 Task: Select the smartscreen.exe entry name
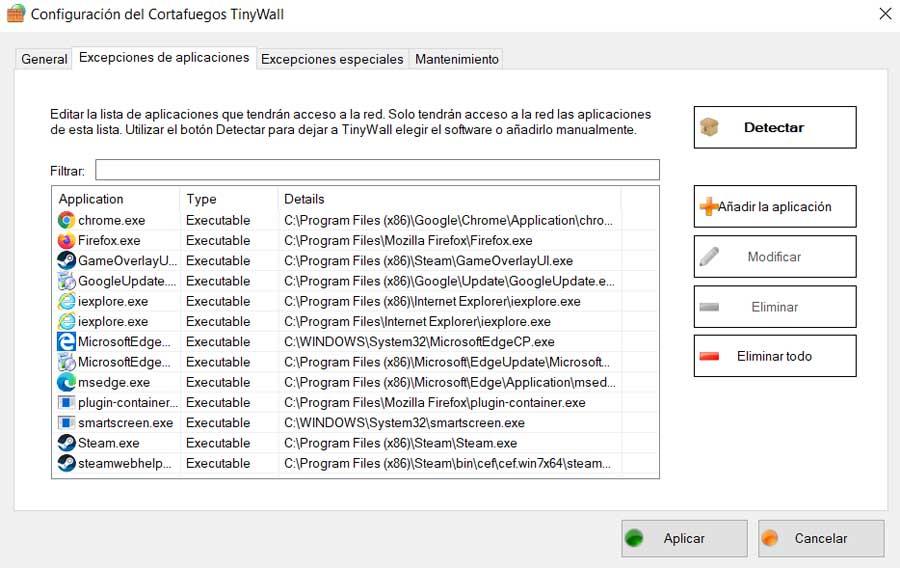[125, 423]
